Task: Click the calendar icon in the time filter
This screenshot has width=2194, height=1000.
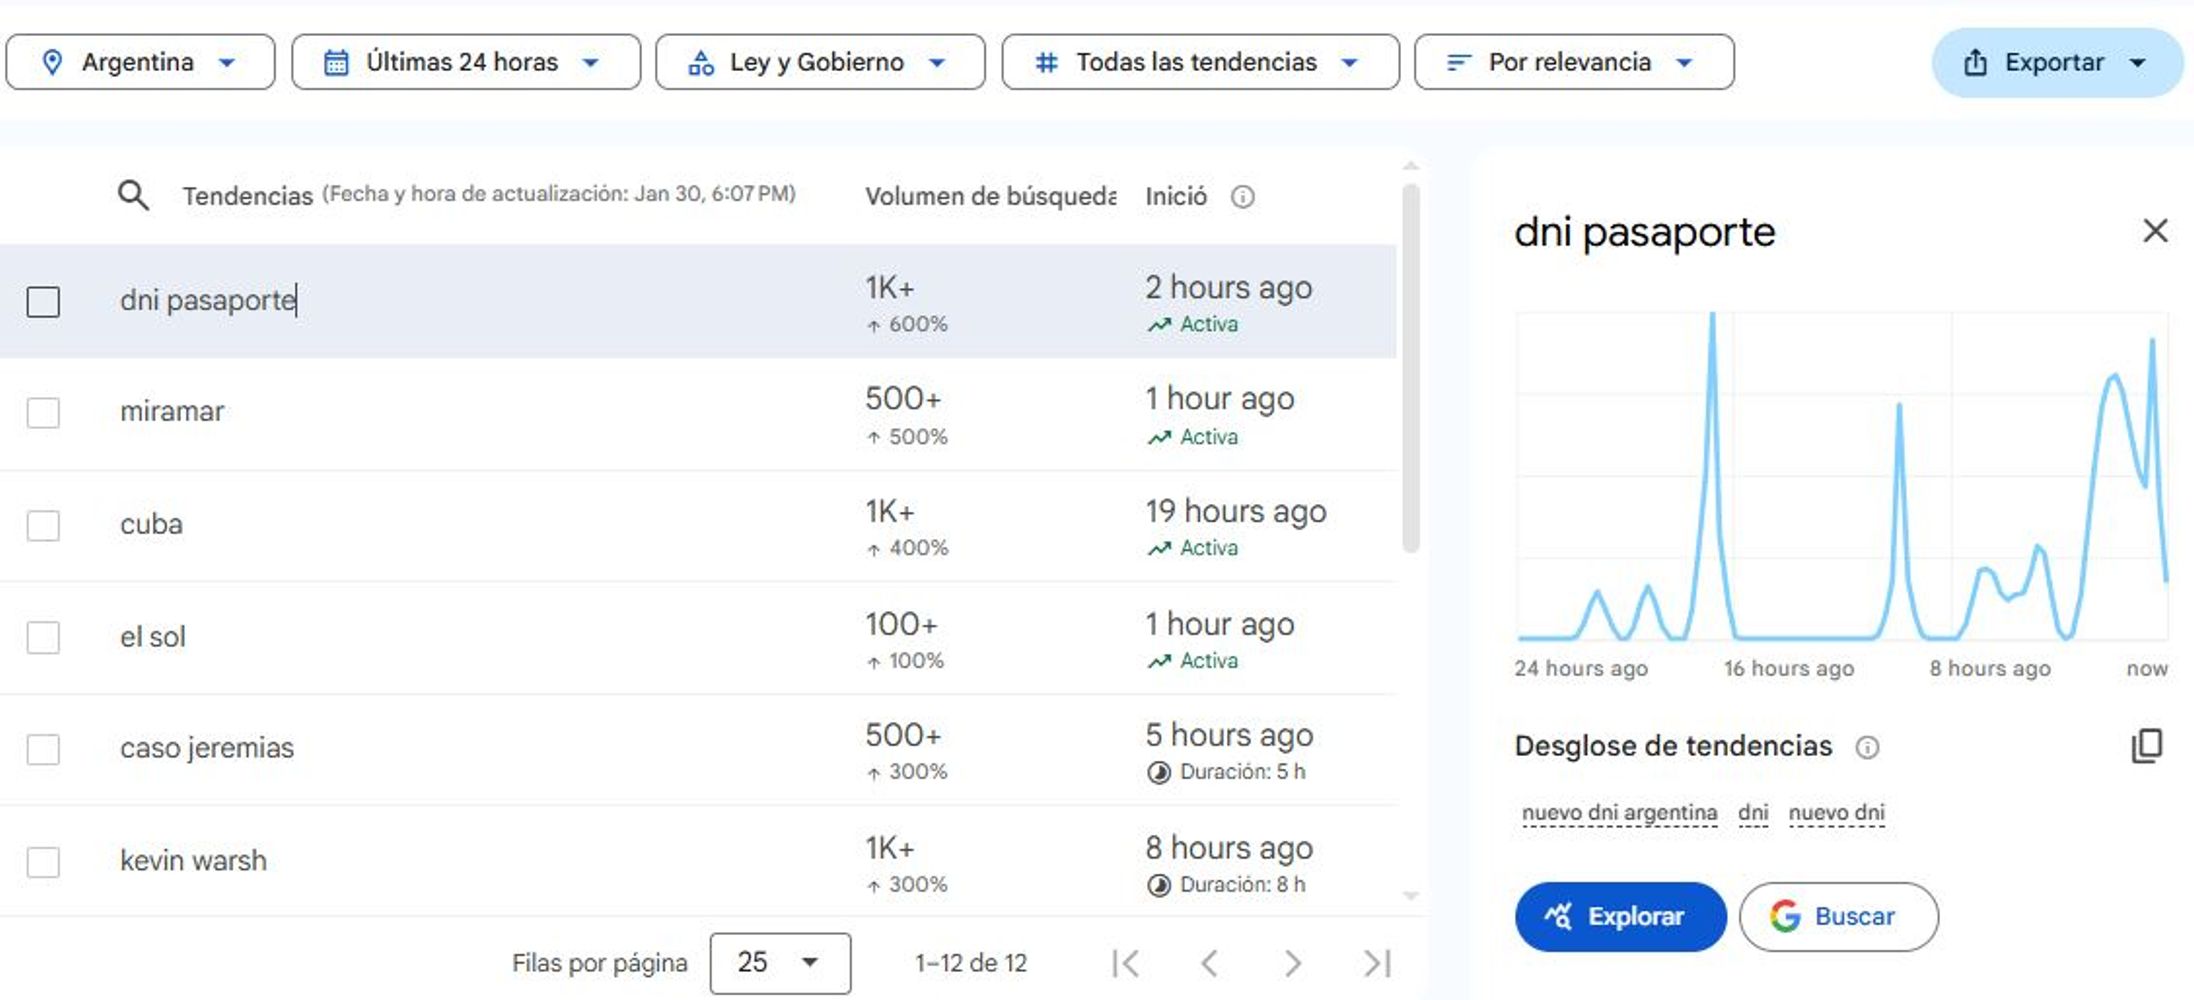Action: pyautogui.click(x=336, y=62)
